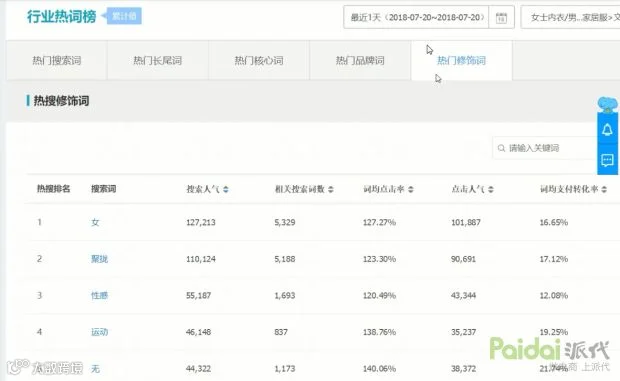Viewport: 620px width, 381px height.
Task: Open the chat message icon
Action: [x=607, y=160]
